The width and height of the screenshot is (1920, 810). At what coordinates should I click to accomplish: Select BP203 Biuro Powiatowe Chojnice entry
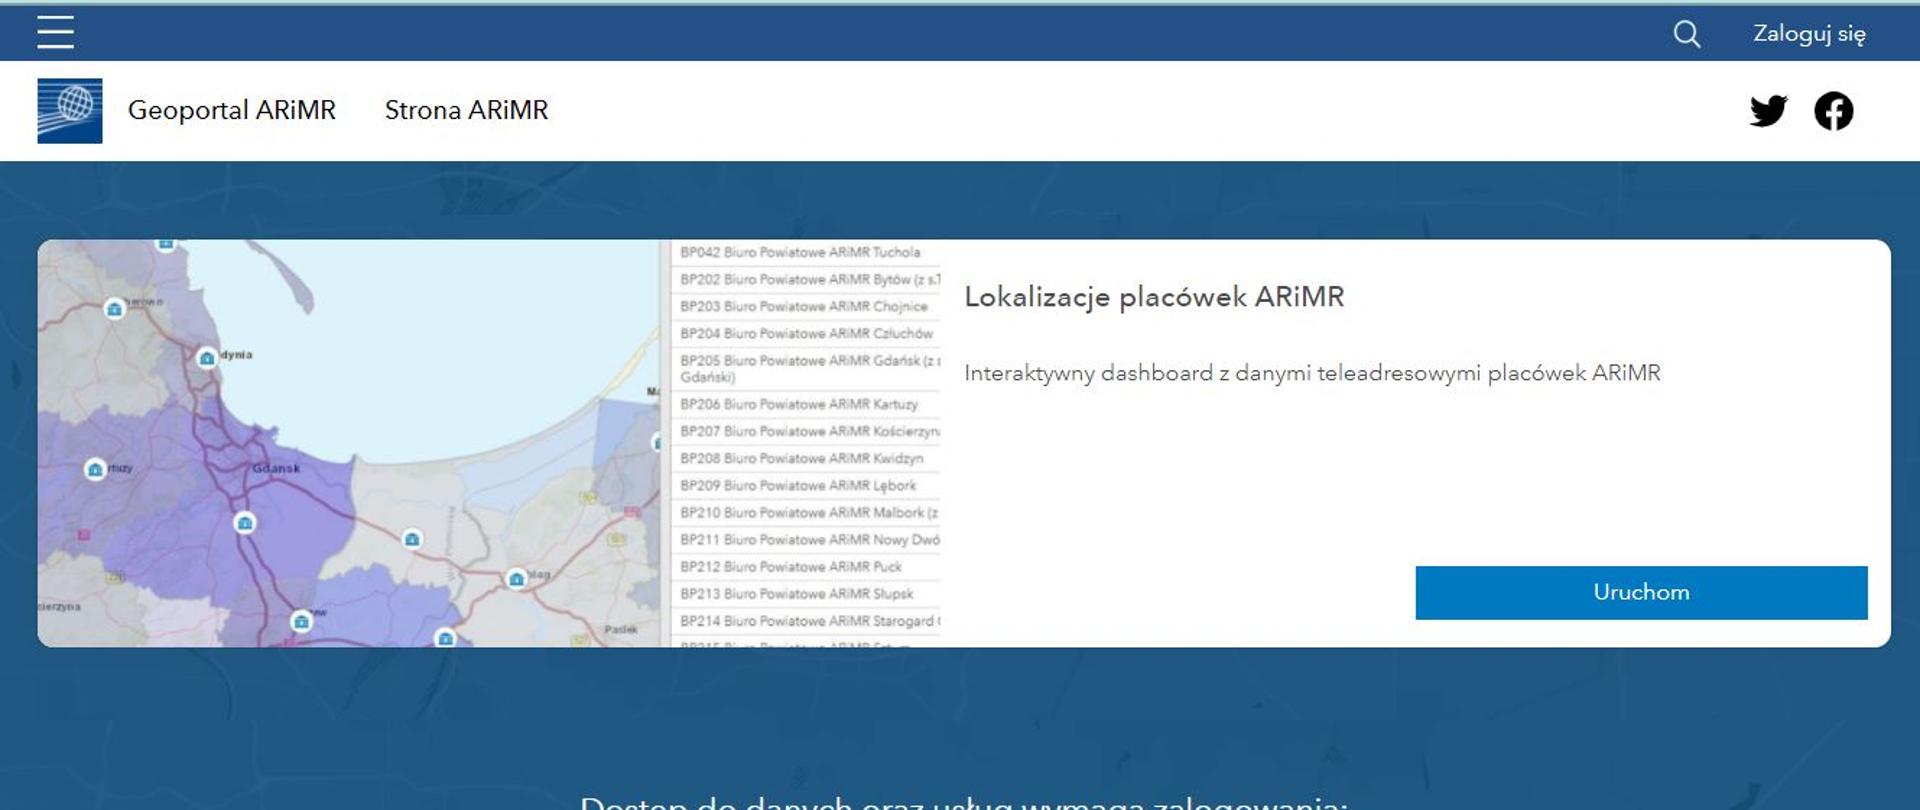pos(803,307)
